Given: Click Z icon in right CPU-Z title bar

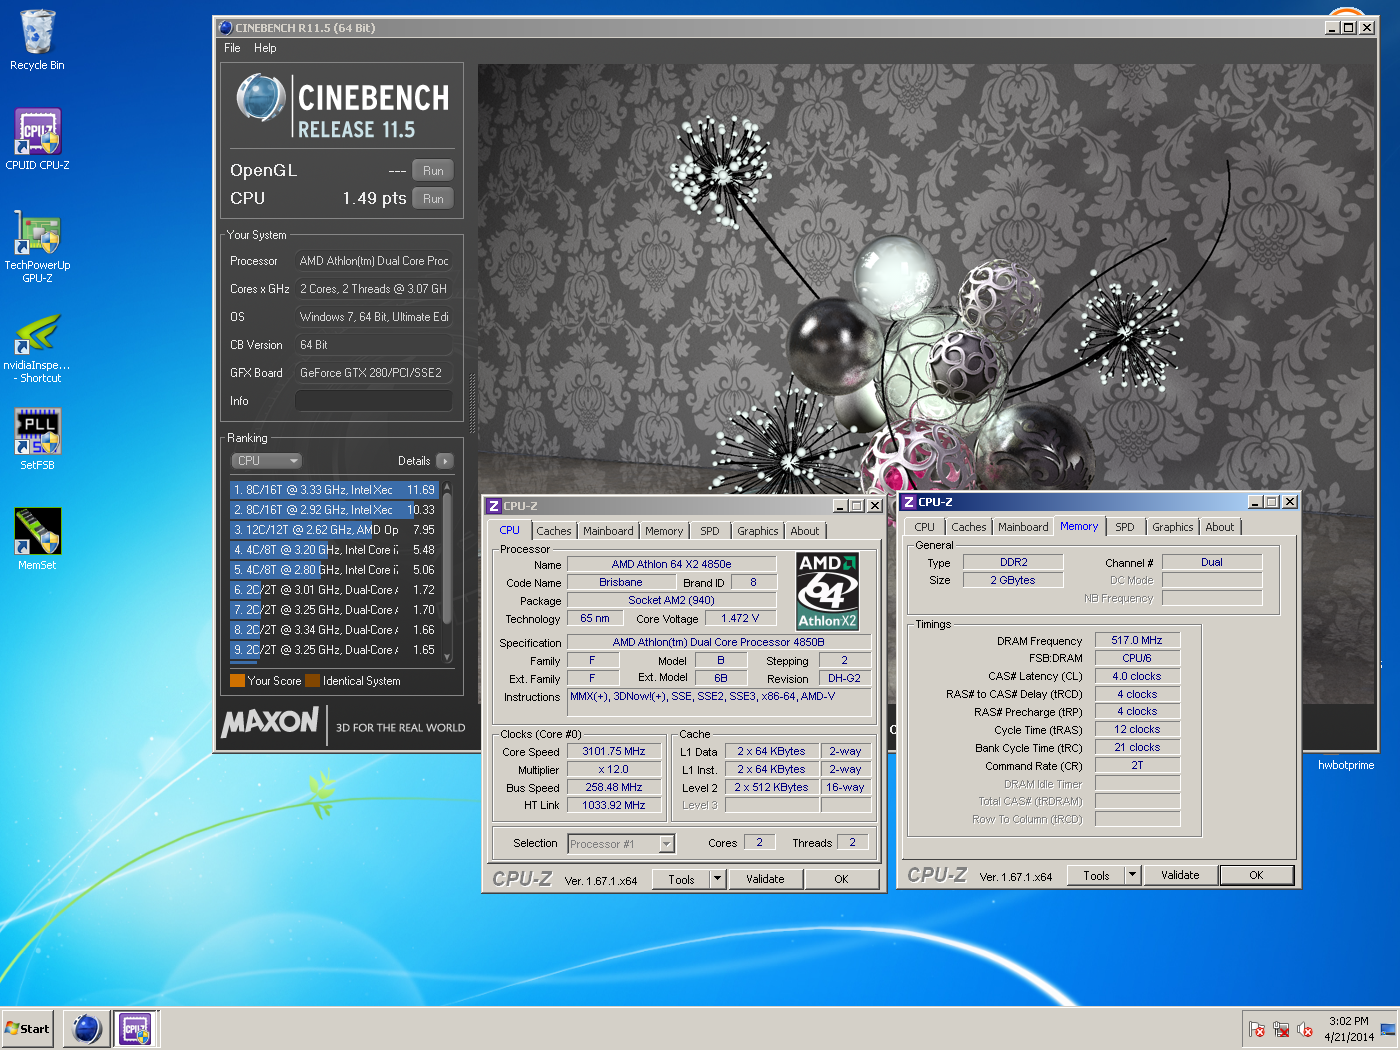Looking at the screenshot, I should 908,502.
